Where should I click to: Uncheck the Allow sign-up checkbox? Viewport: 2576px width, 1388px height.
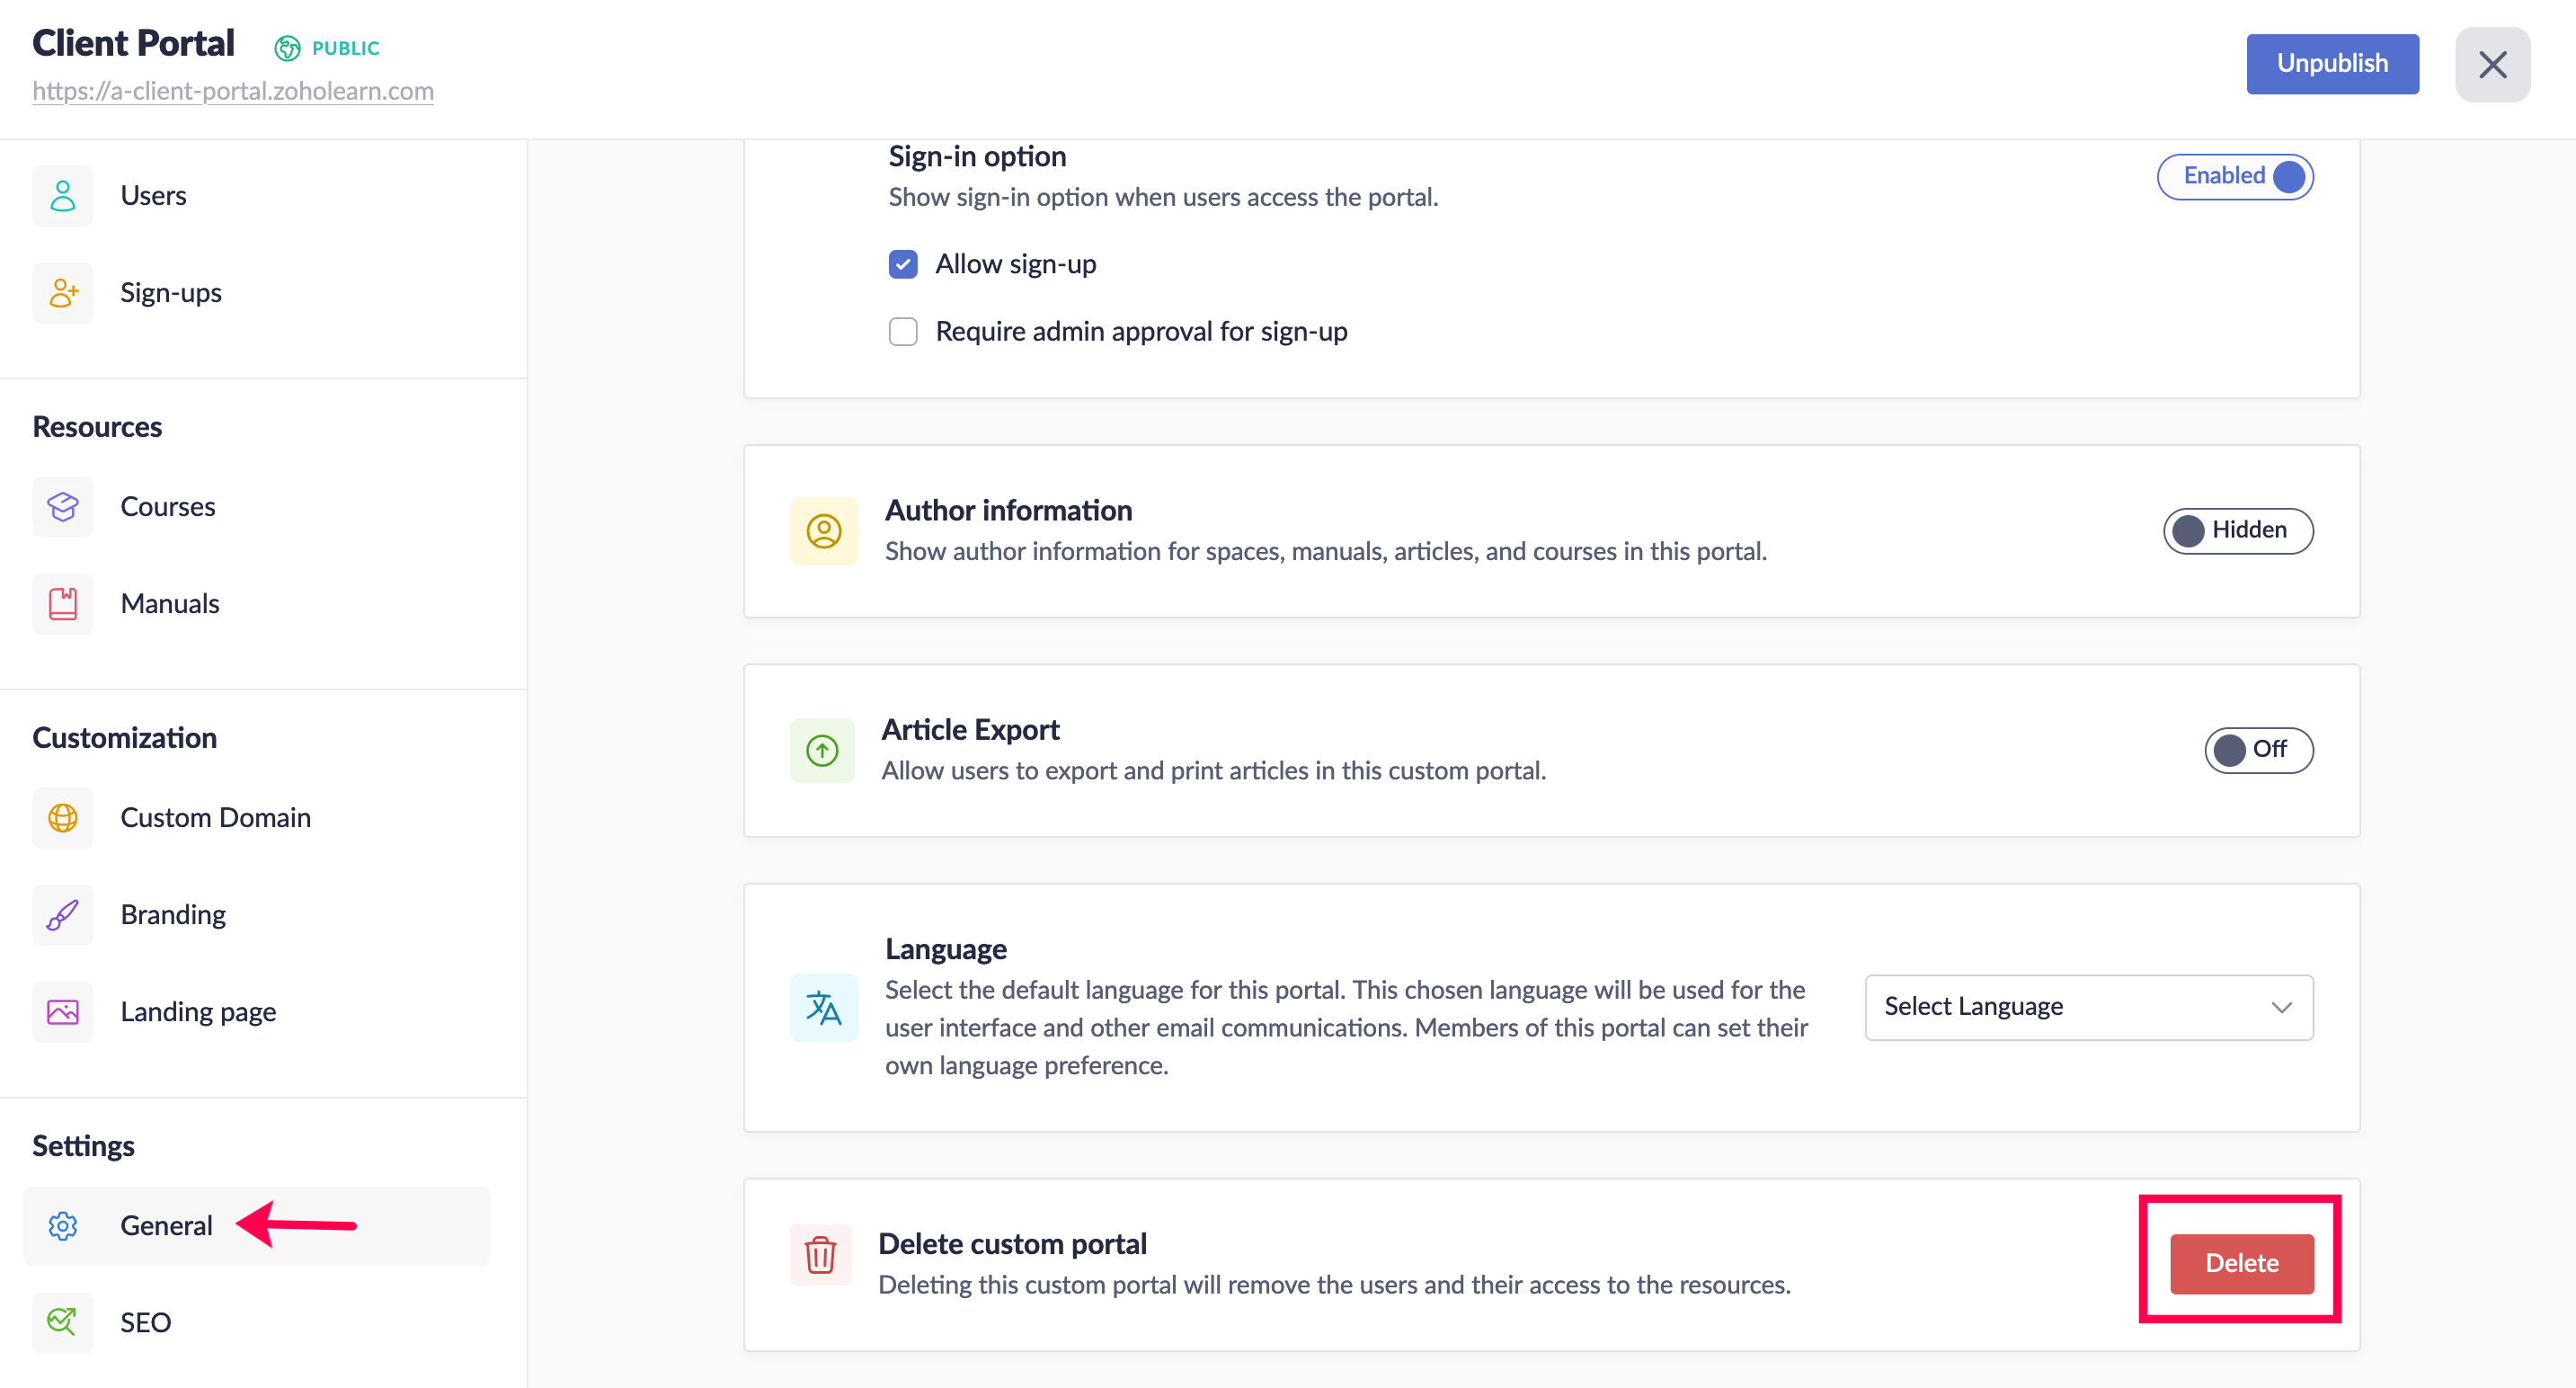coord(903,264)
